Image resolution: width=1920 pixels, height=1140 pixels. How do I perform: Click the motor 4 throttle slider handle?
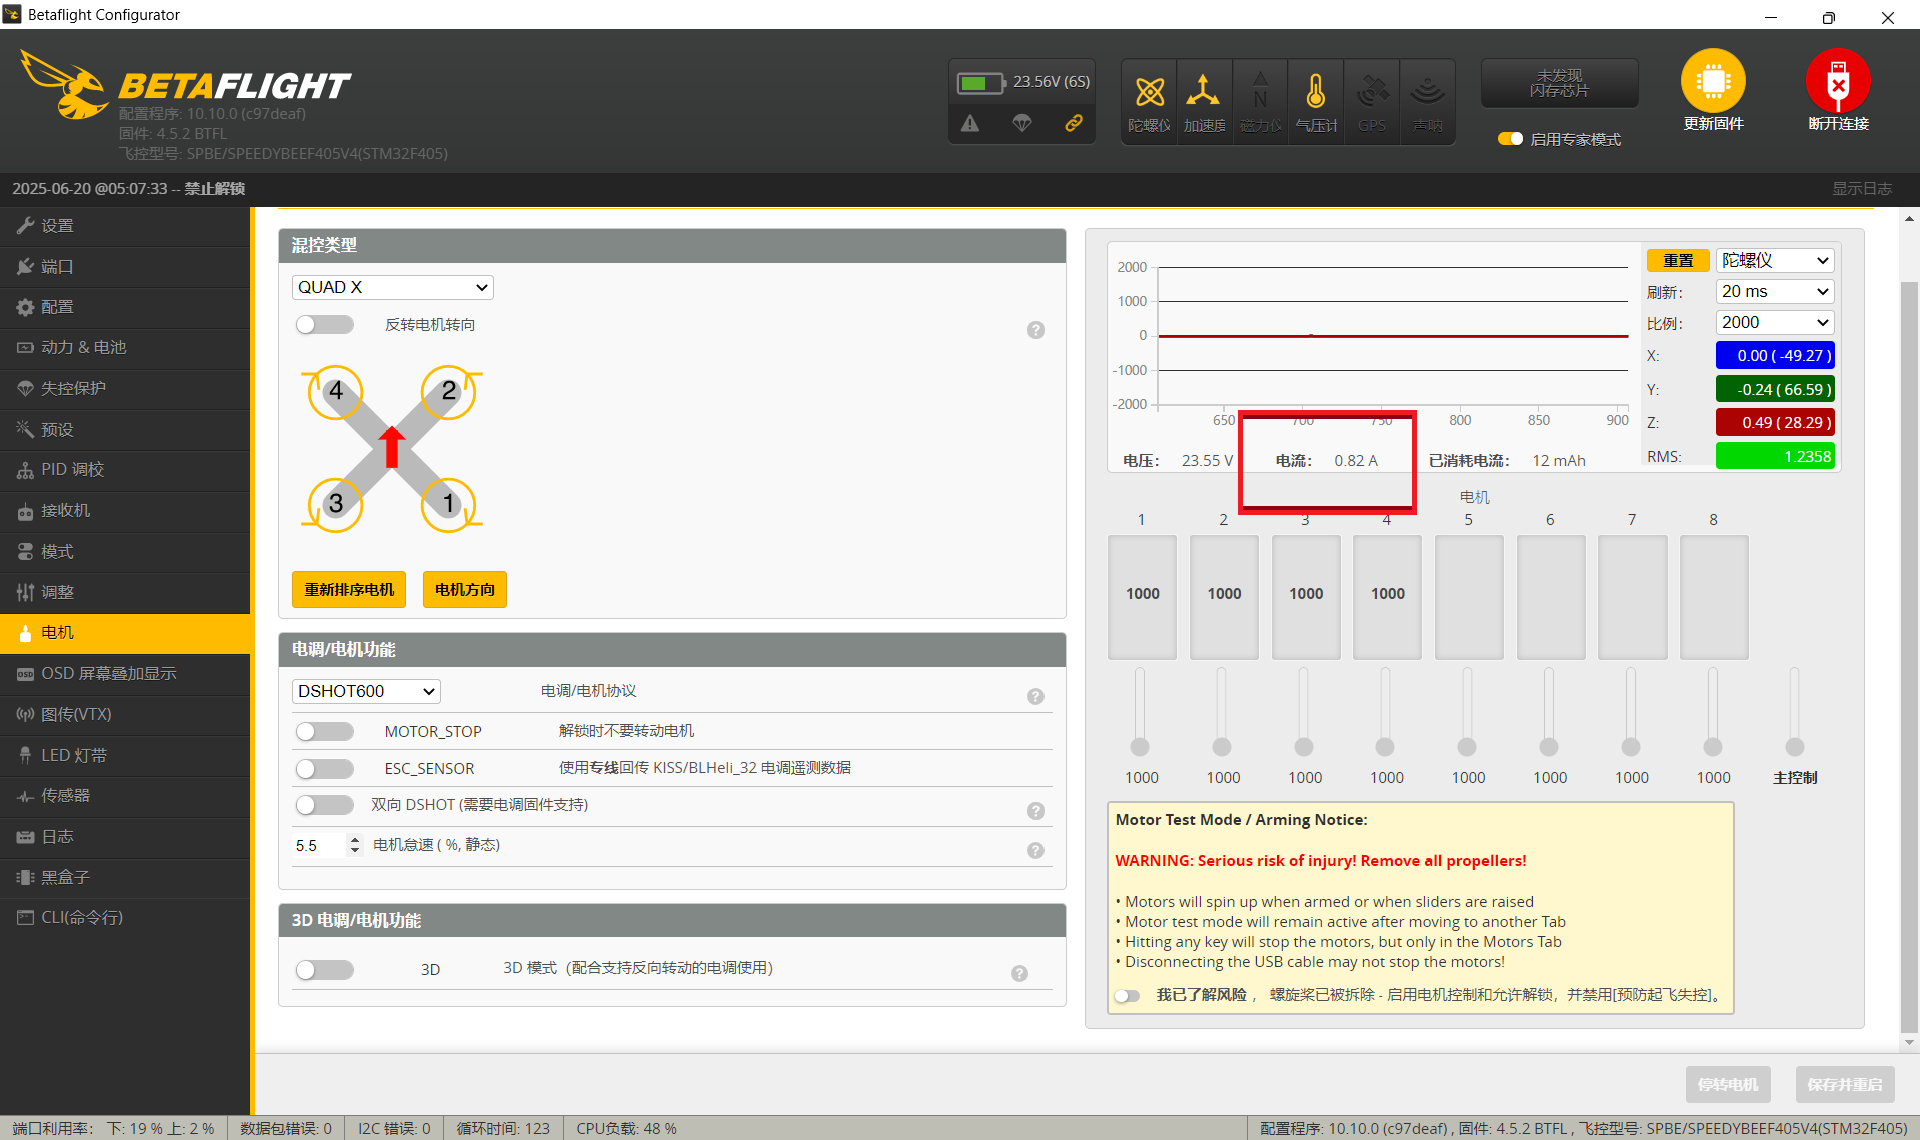click(x=1385, y=747)
